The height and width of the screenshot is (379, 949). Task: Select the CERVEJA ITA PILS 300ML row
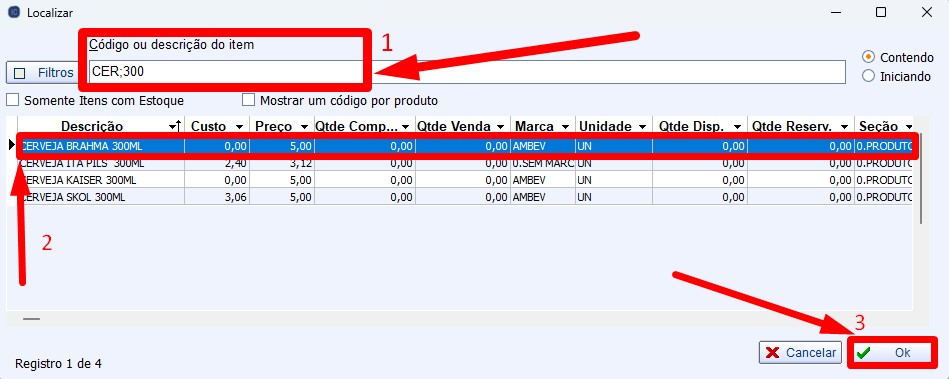pyautogui.click(x=465, y=163)
